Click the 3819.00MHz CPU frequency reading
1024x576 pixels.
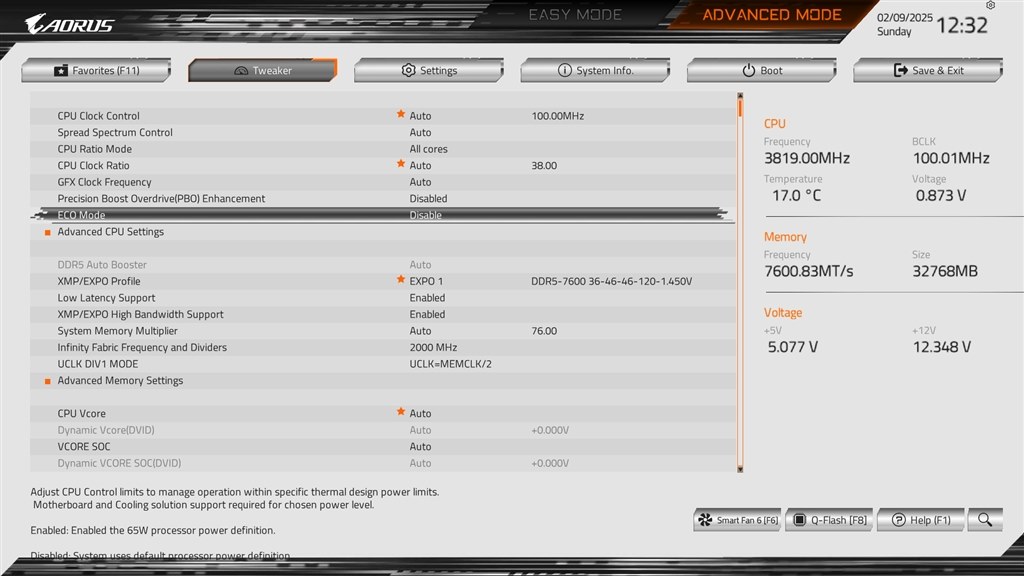click(x=807, y=158)
